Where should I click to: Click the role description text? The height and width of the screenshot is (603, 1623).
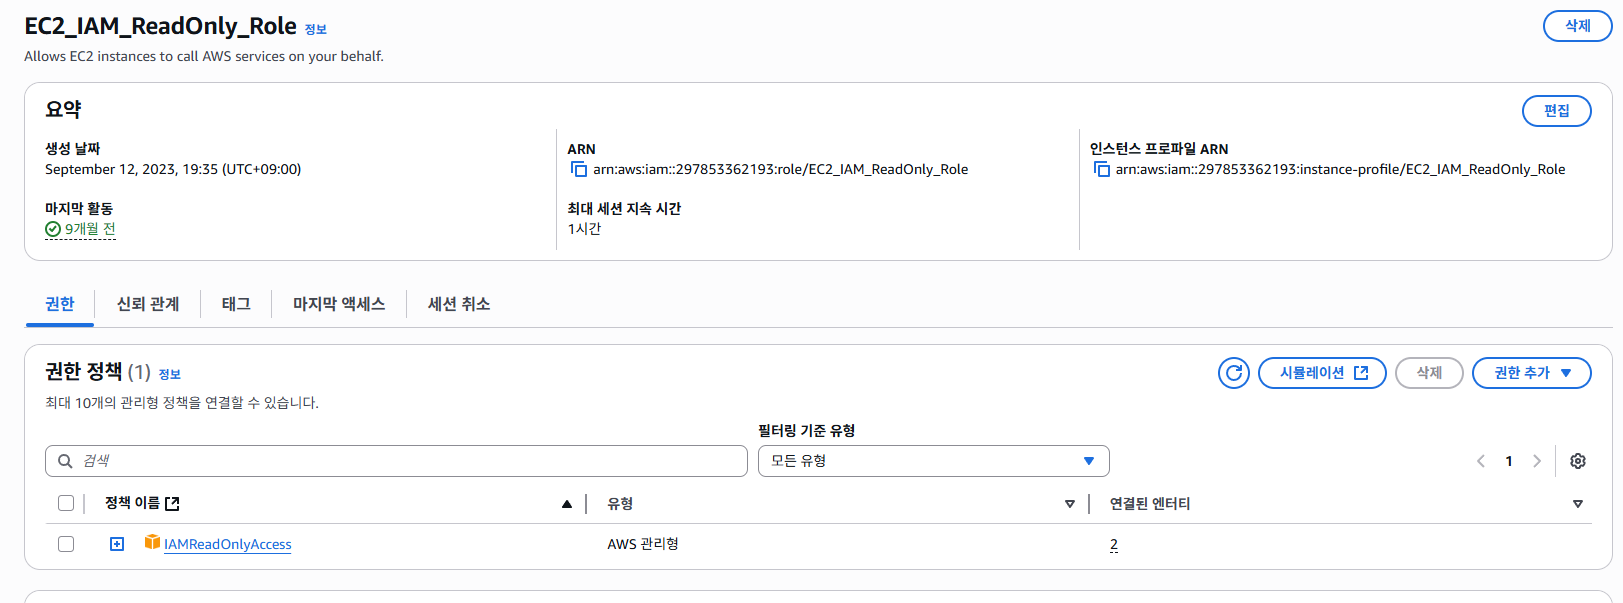coord(204,56)
